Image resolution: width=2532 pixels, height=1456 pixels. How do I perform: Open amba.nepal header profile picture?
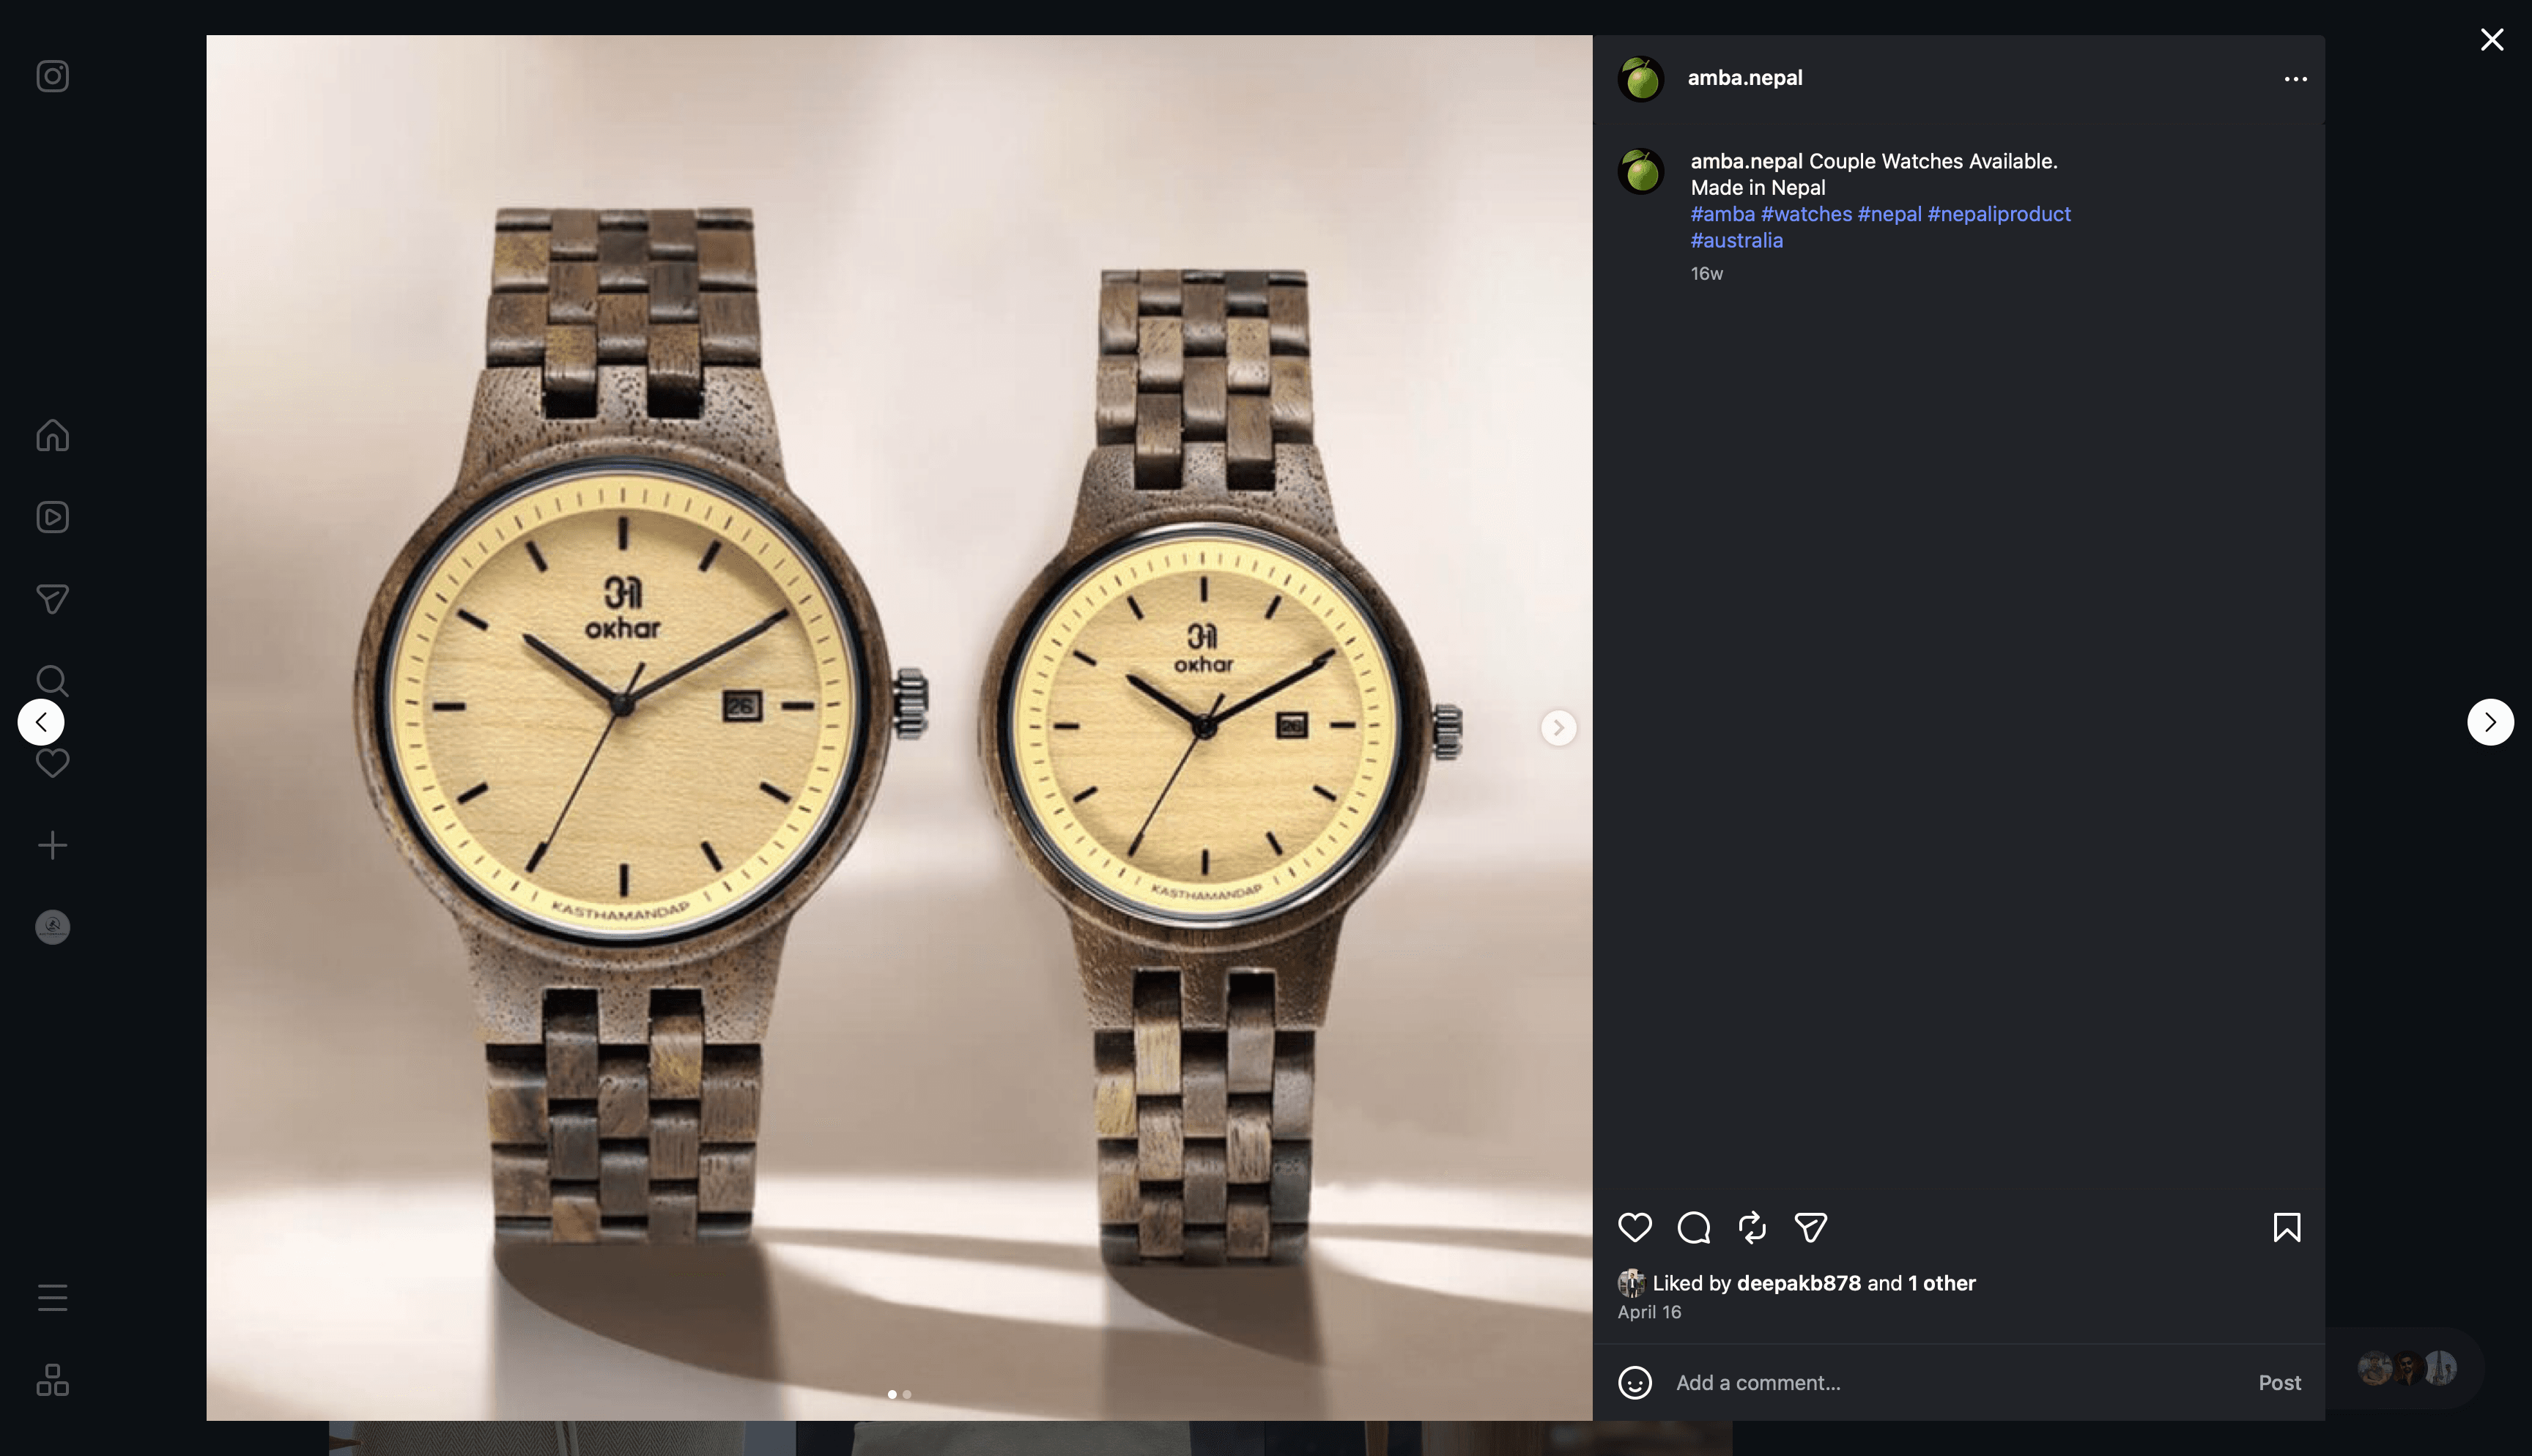click(x=1641, y=79)
